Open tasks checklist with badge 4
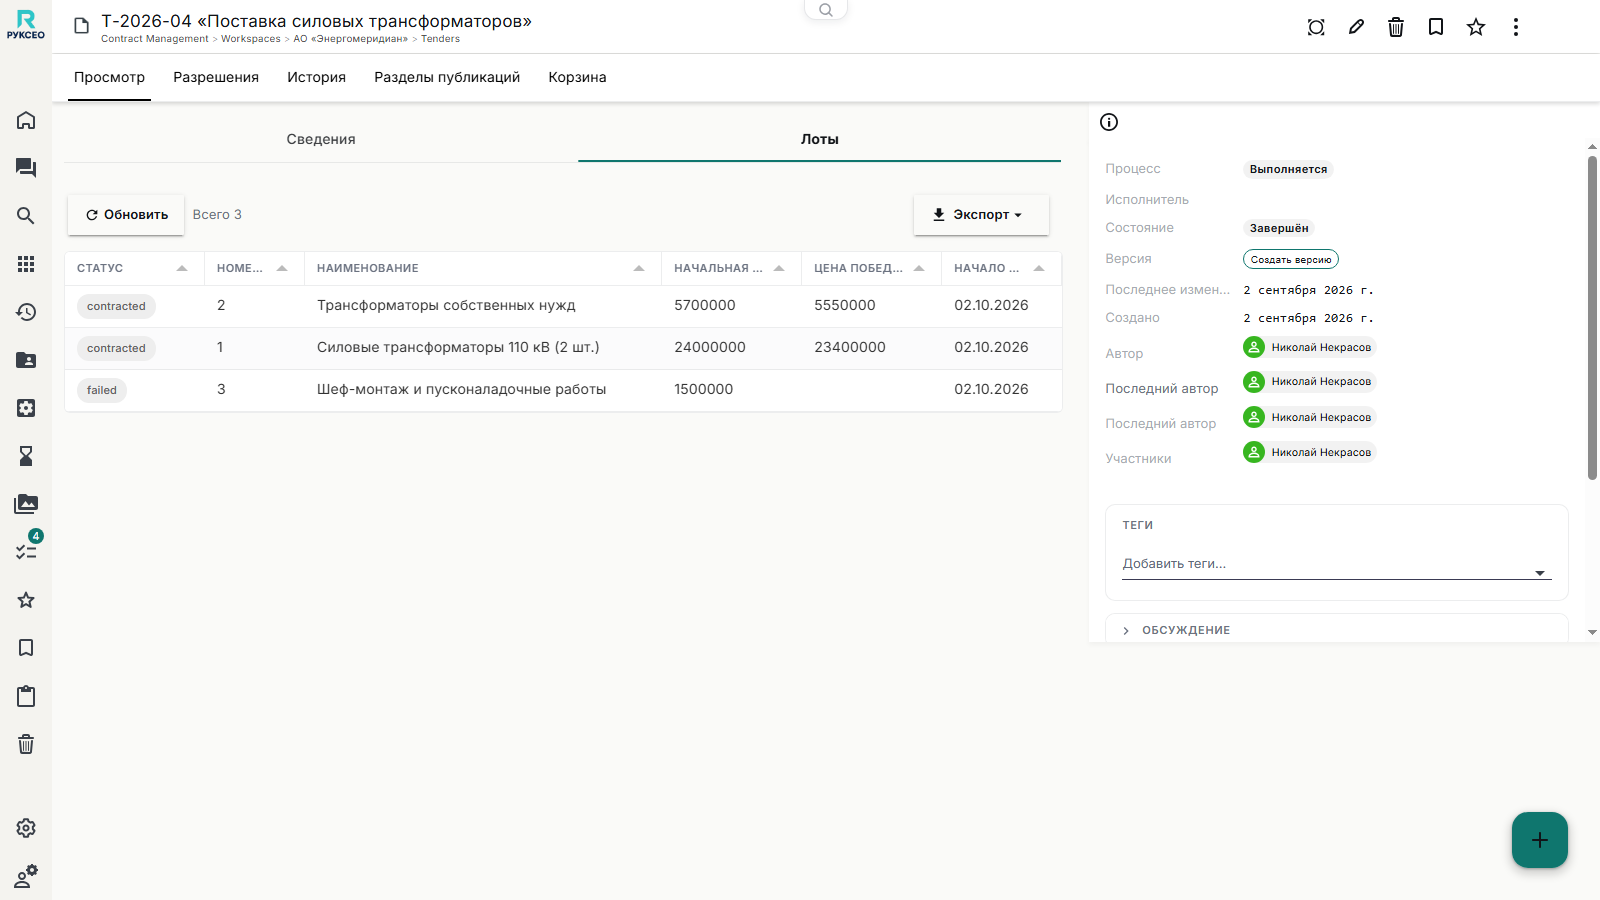 pyautogui.click(x=26, y=550)
